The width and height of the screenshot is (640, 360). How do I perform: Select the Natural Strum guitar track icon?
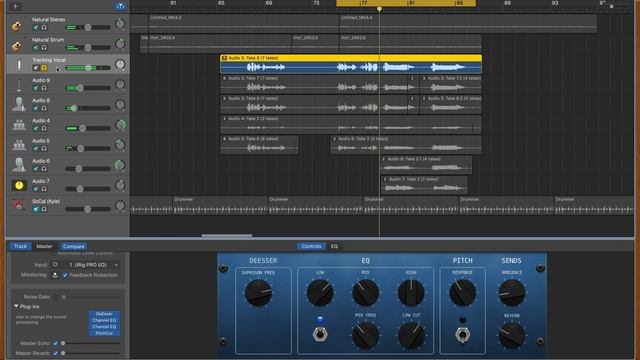pyautogui.click(x=16, y=46)
